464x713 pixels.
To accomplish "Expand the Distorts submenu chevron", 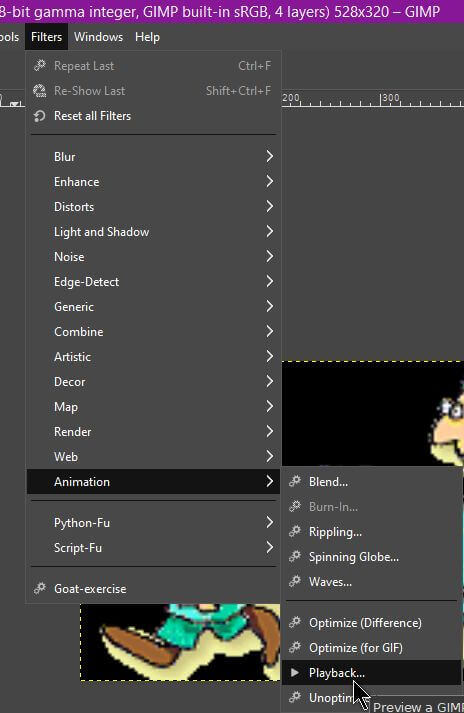I will (x=270, y=206).
